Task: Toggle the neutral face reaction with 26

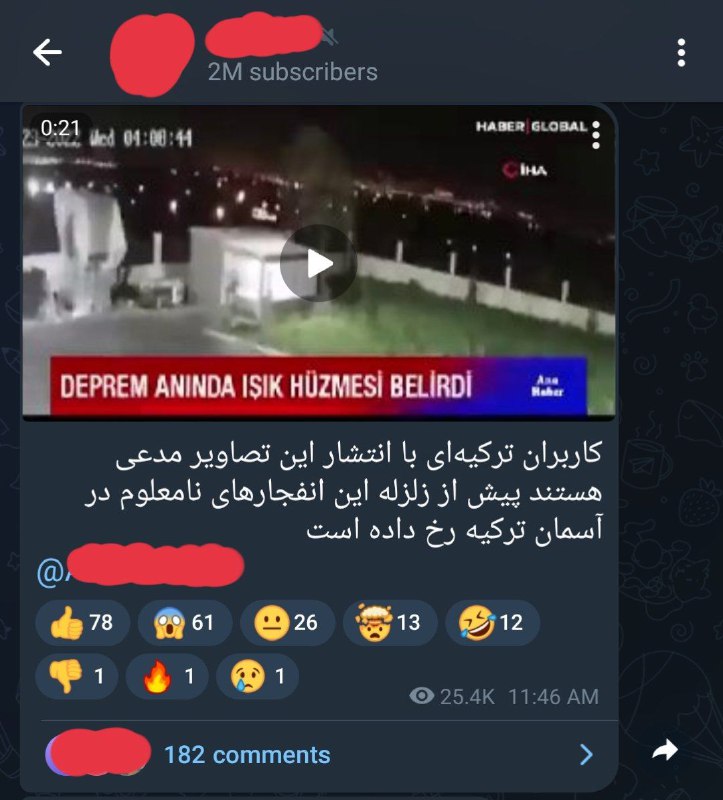Action: [287, 622]
